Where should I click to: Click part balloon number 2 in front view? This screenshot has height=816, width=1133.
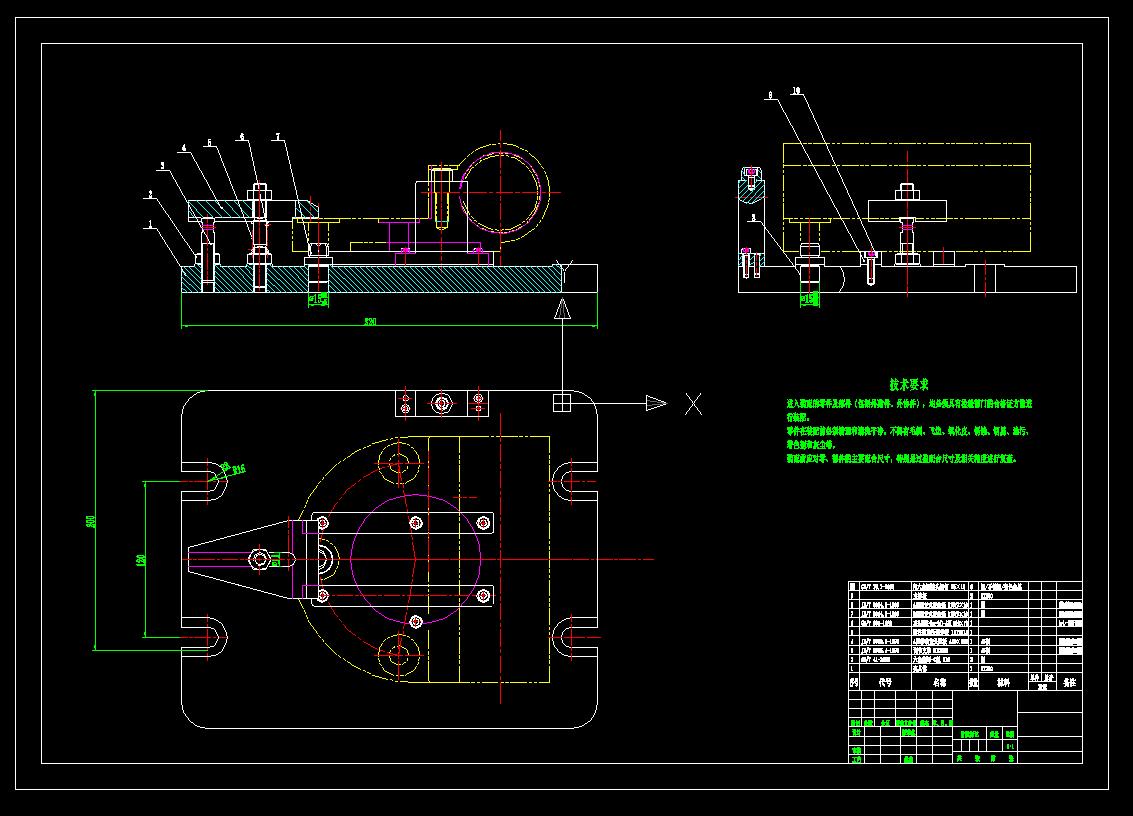pos(150,194)
